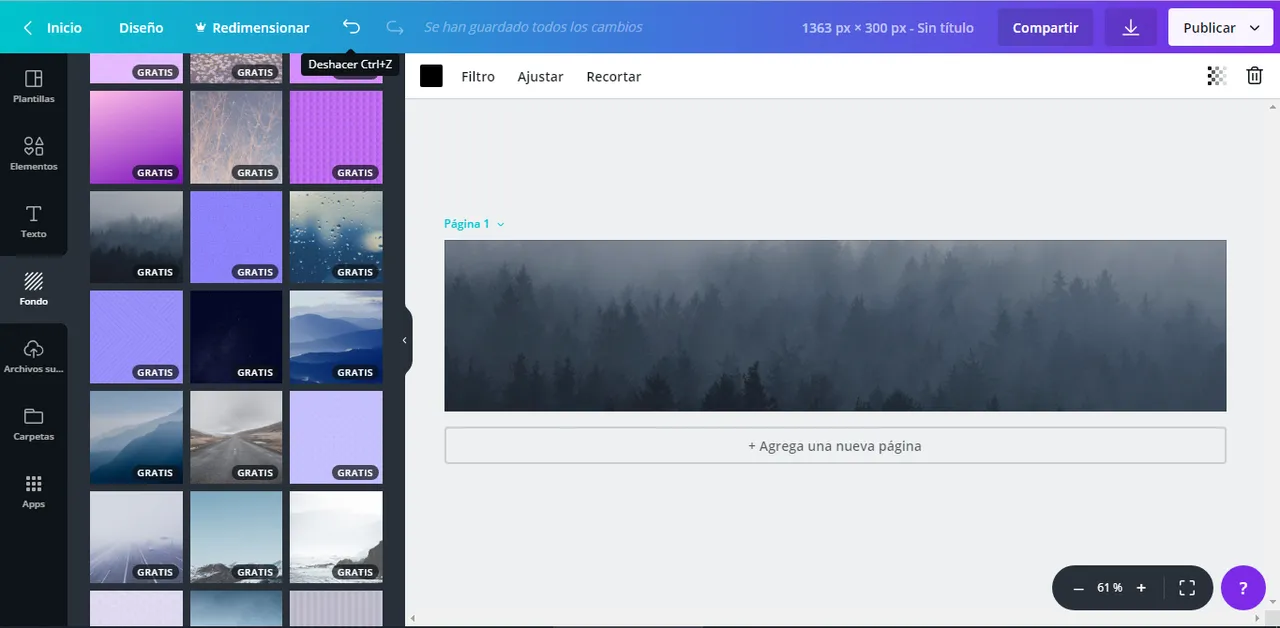Pick the bright purple textured background

pyautogui.click(x=336, y=137)
